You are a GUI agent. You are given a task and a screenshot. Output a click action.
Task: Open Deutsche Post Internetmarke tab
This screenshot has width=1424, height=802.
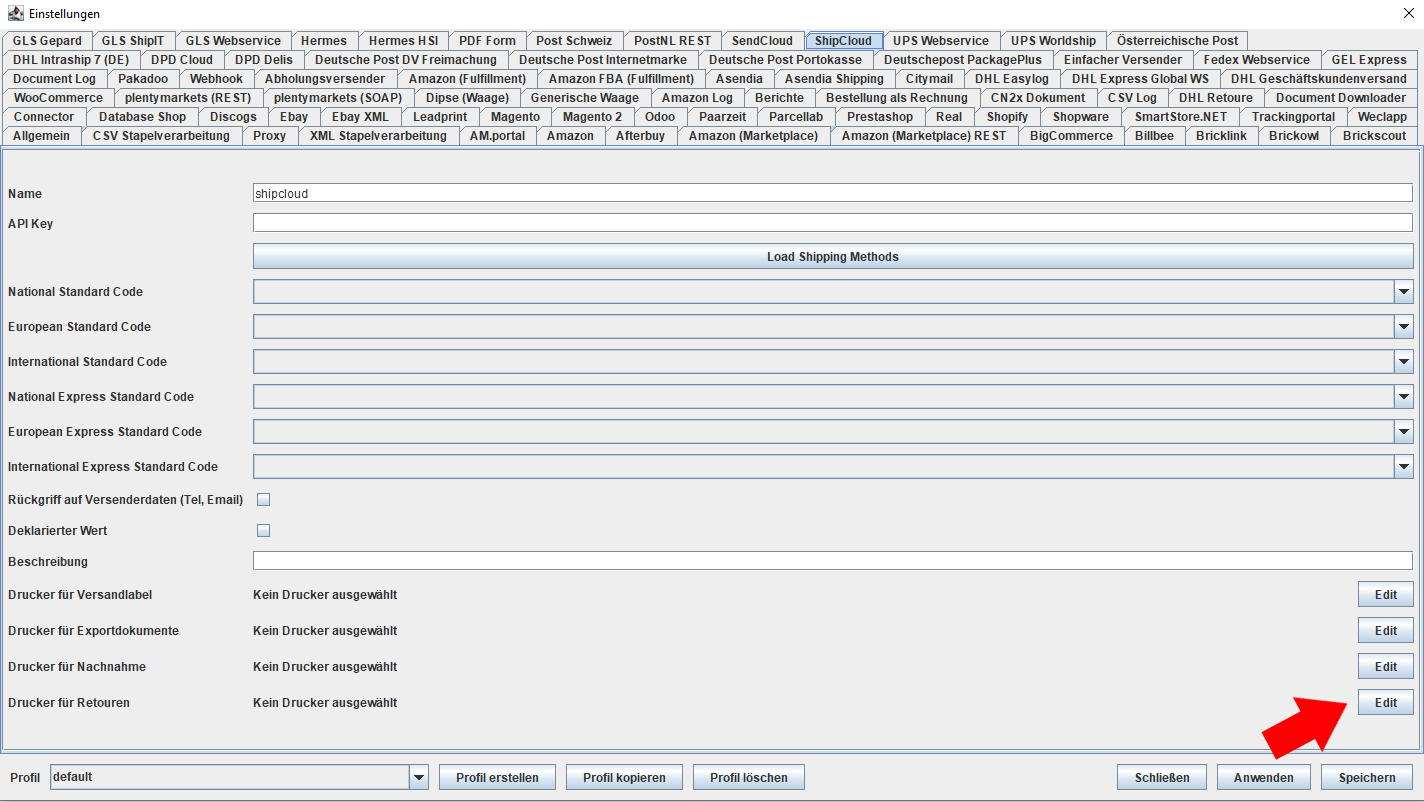pyautogui.click(x=602, y=60)
